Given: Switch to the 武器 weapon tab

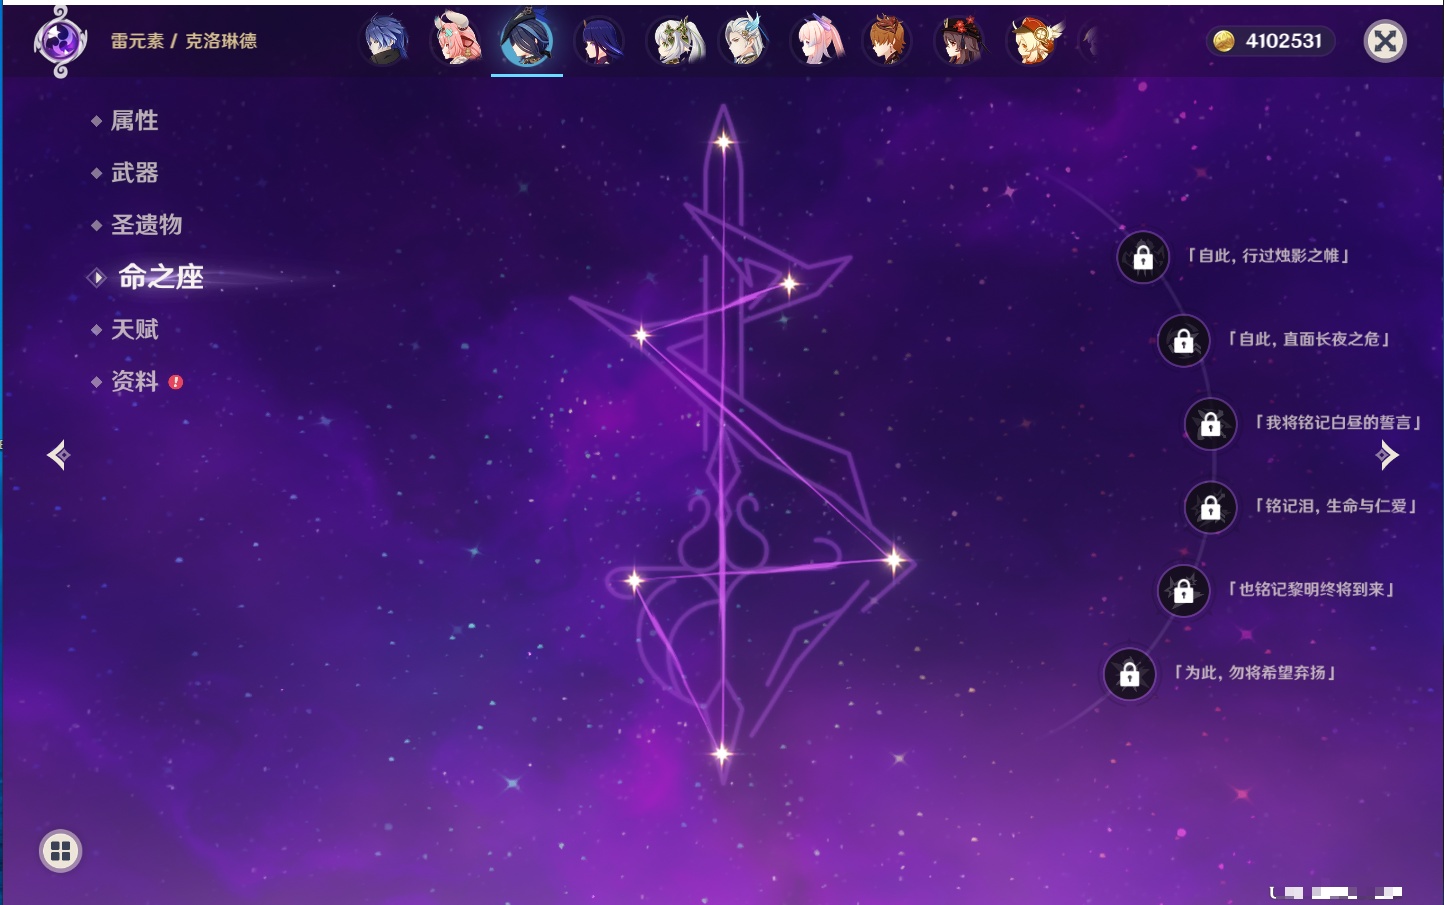Looking at the screenshot, I should point(134,173).
